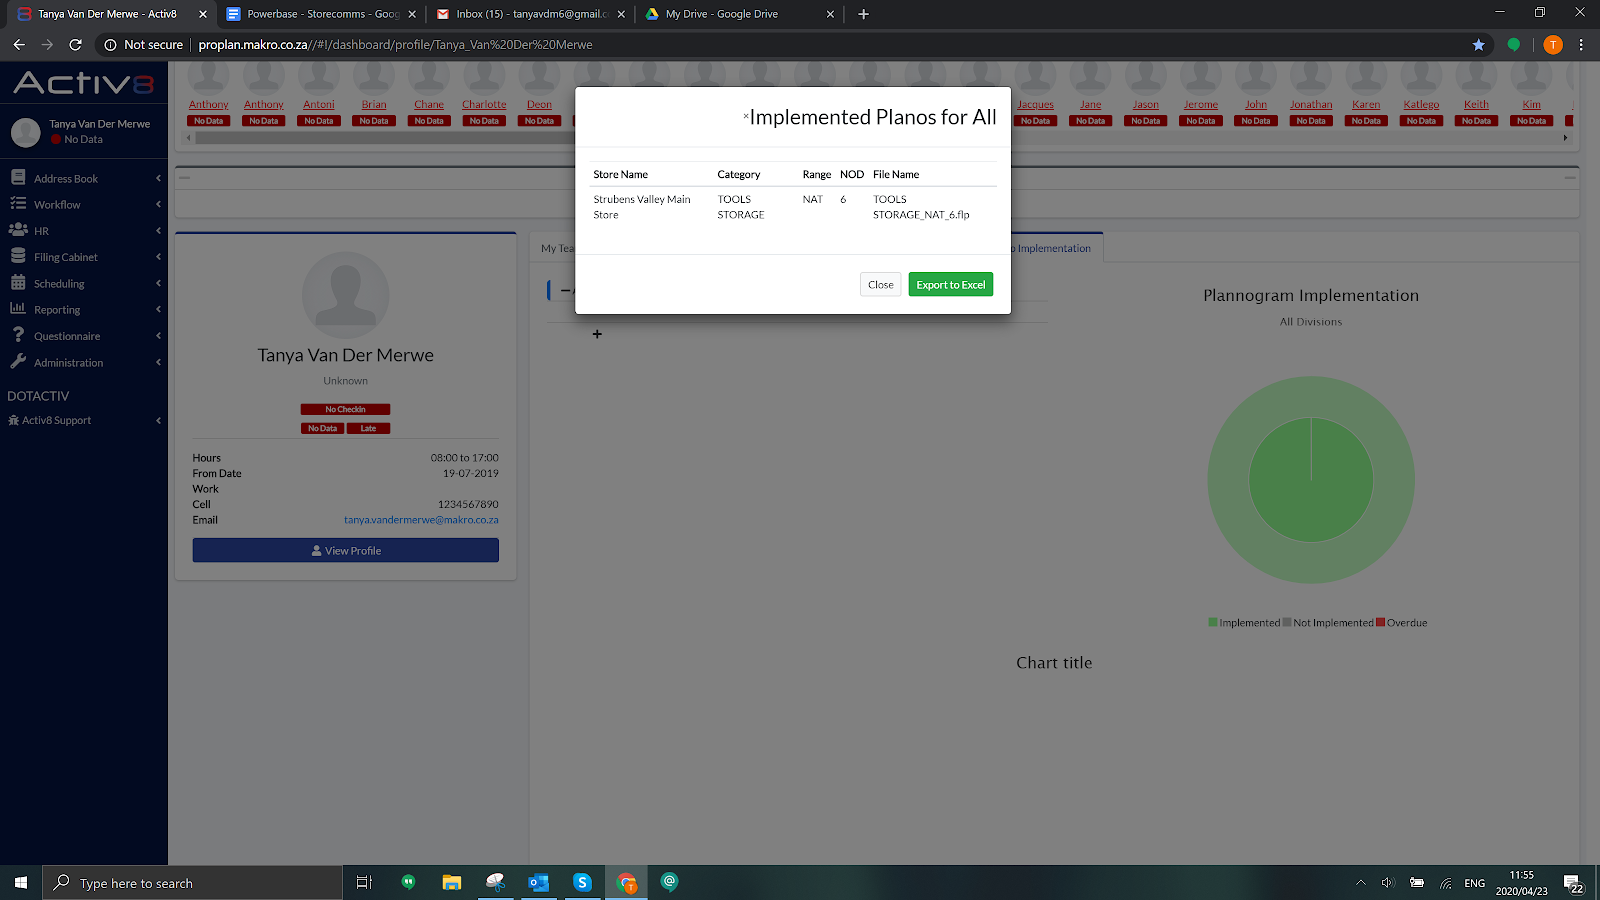The width and height of the screenshot is (1600, 900).
Task: Click the Late status badge
Action: [368, 428]
